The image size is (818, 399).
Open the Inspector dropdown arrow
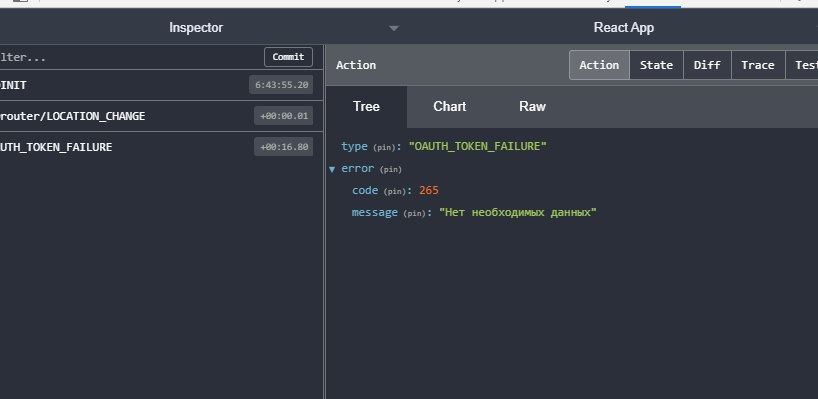(394, 28)
